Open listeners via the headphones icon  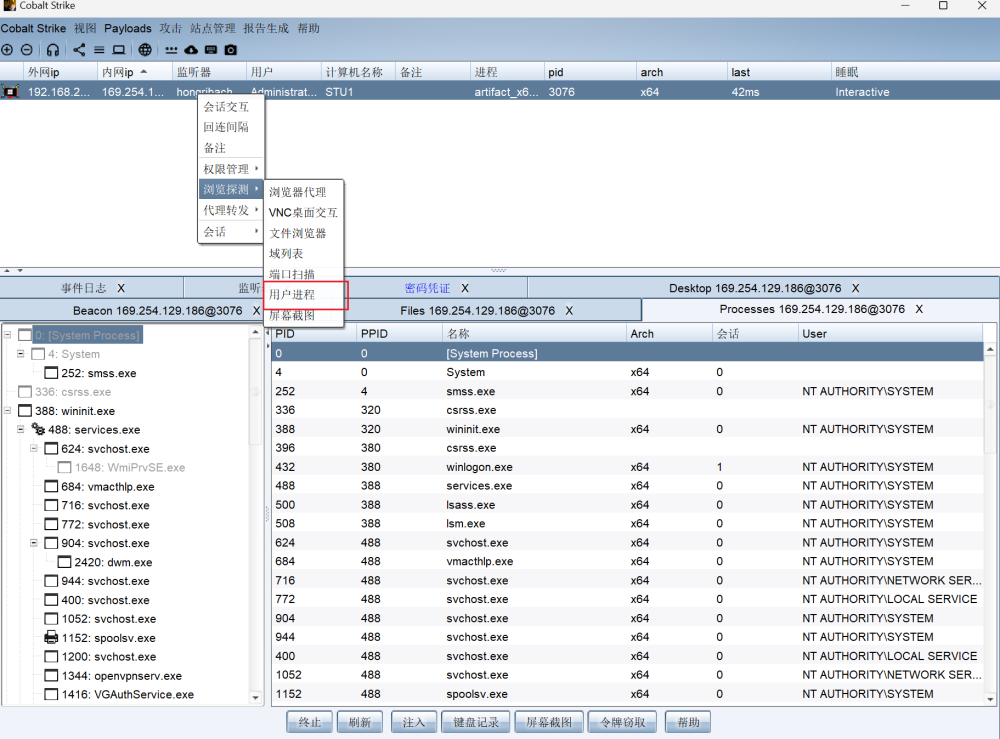(52, 50)
